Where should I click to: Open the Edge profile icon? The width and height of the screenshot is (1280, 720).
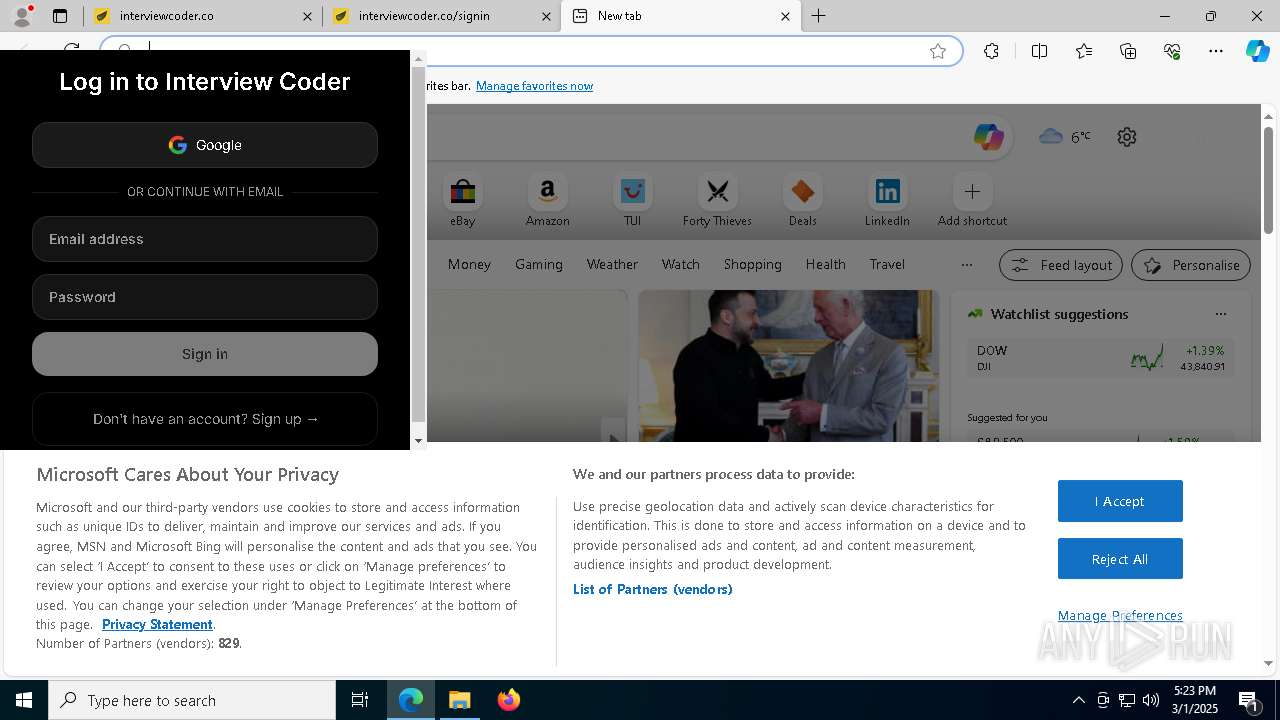[x=22, y=16]
